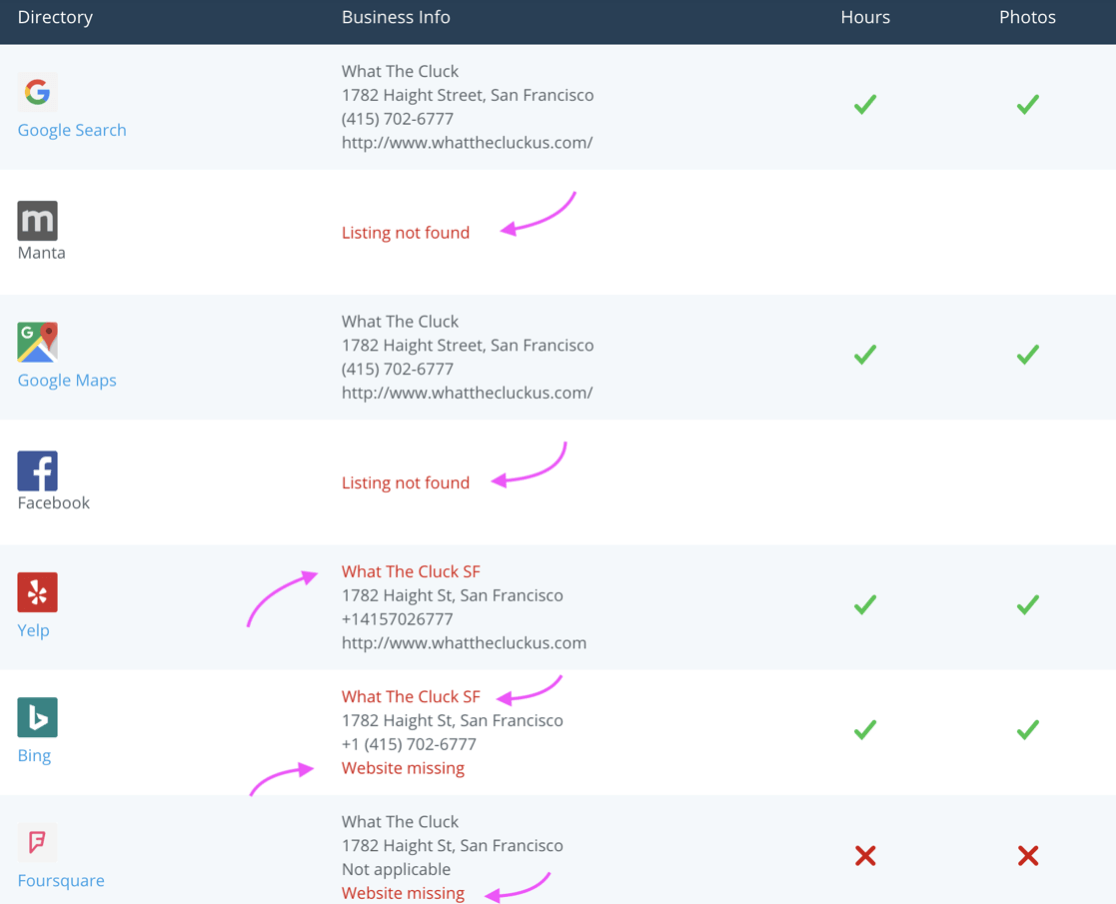Image resolution: width=1116 pixels, height=904 pixels.
Task: Open the Google Maps directory link
Action: click(x=67, y=380)
